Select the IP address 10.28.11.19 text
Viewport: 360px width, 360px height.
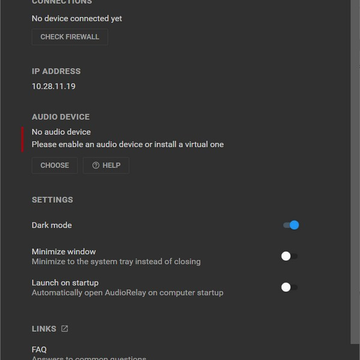pyautogui.click(x=54, y=86)
